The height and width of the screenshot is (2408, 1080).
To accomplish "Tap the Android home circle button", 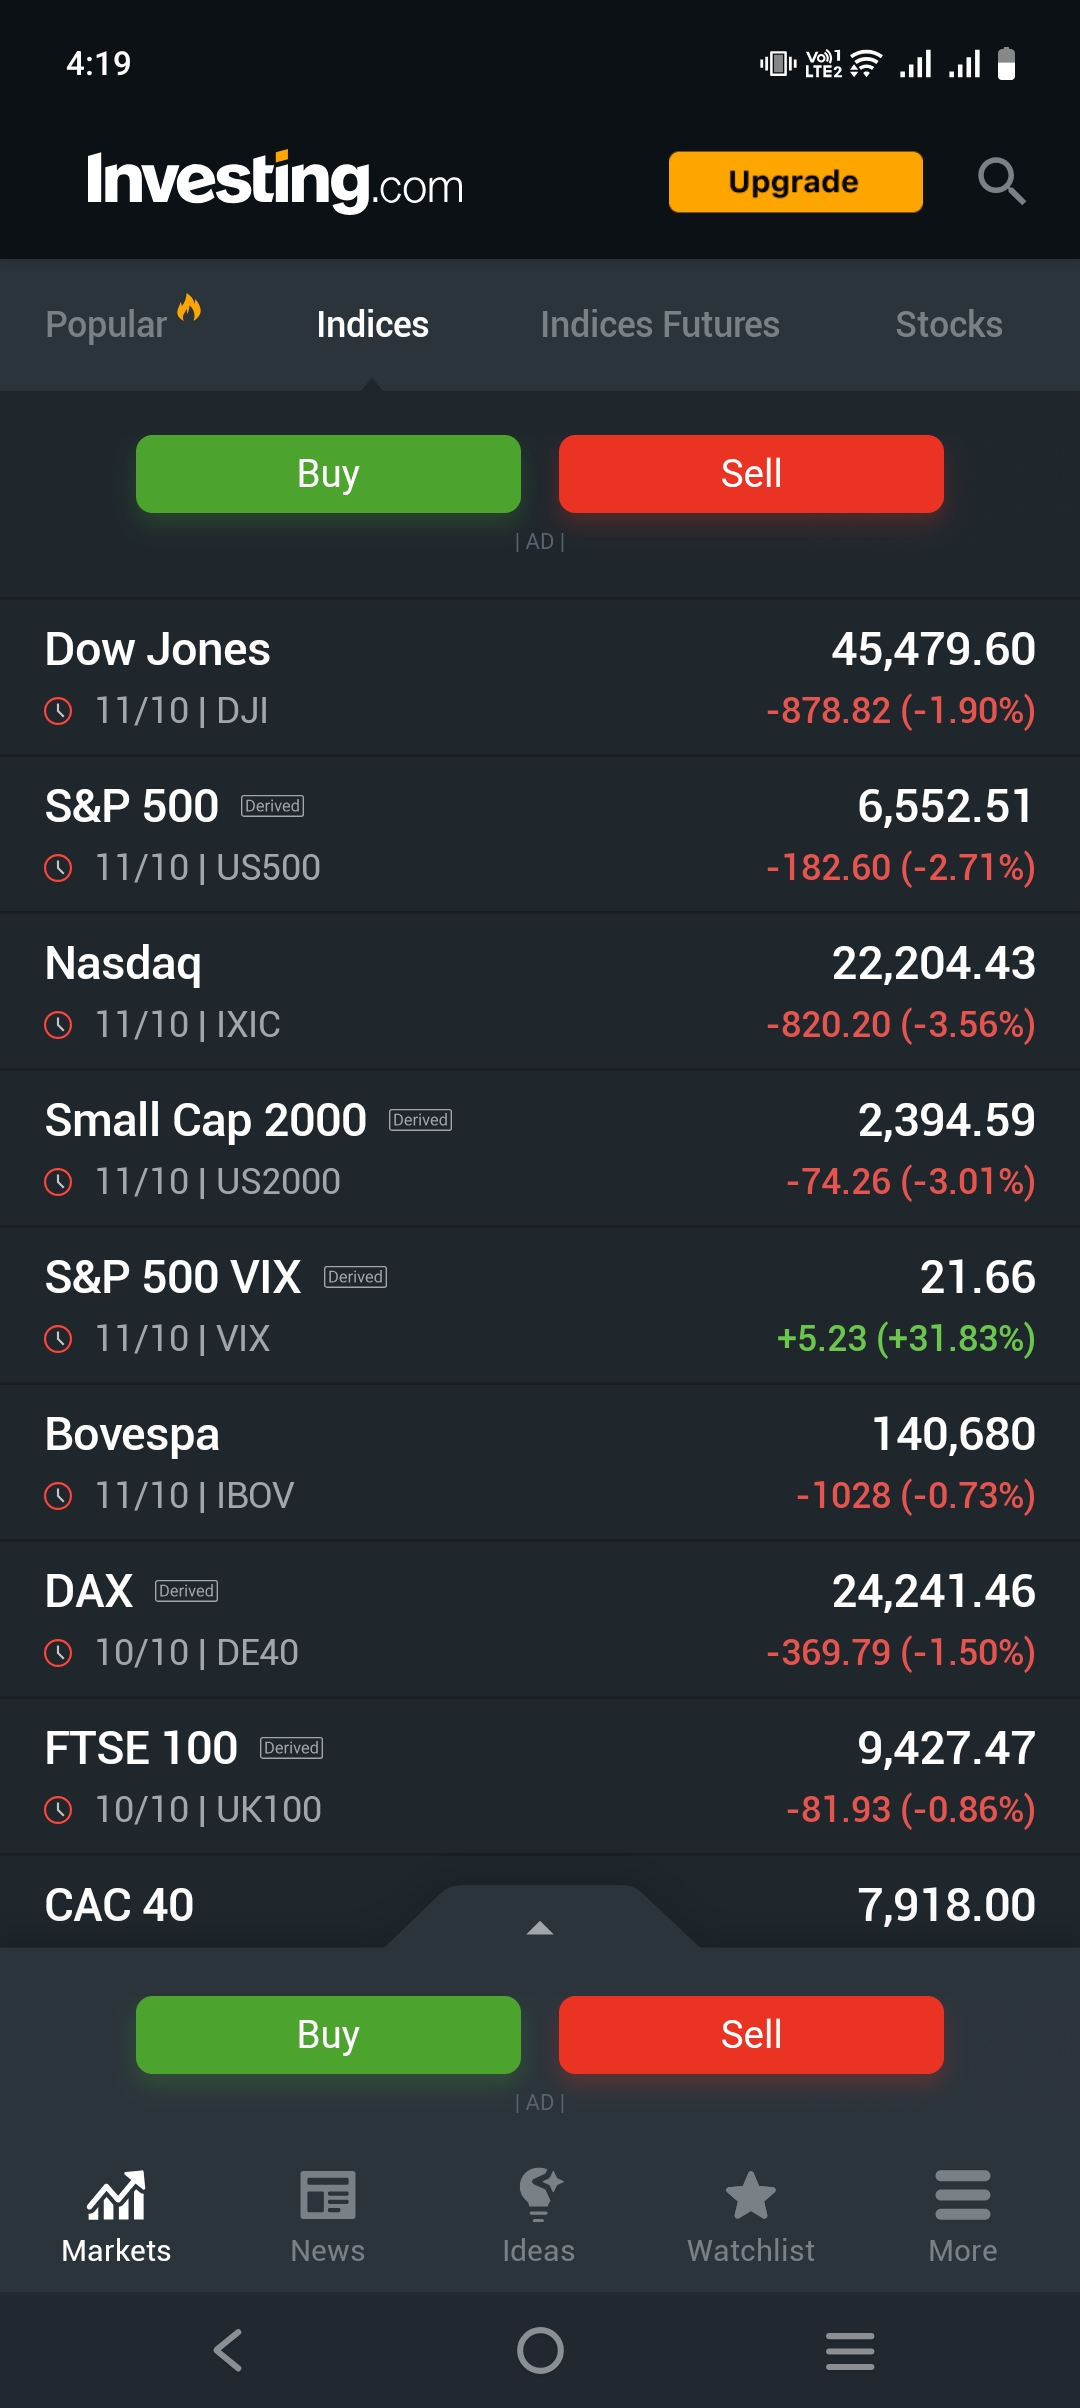I will click(x=540, y=2350).
